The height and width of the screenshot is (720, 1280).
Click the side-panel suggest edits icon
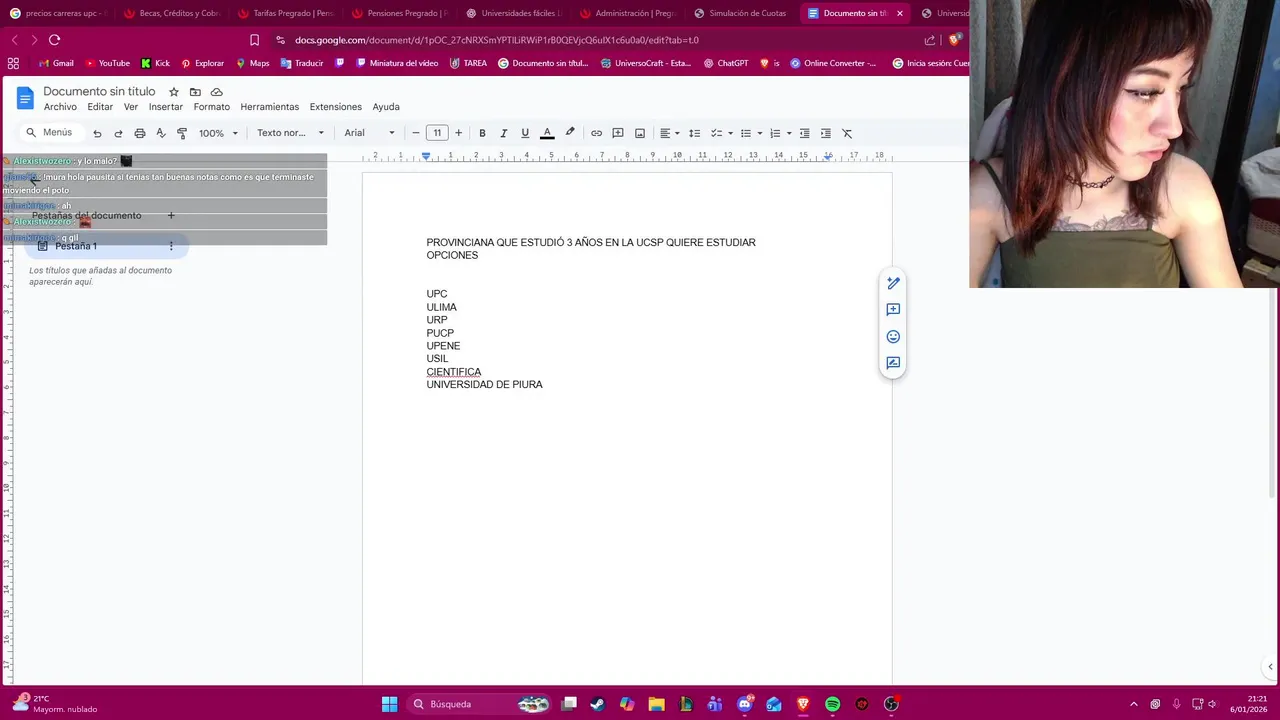[893, 363]
